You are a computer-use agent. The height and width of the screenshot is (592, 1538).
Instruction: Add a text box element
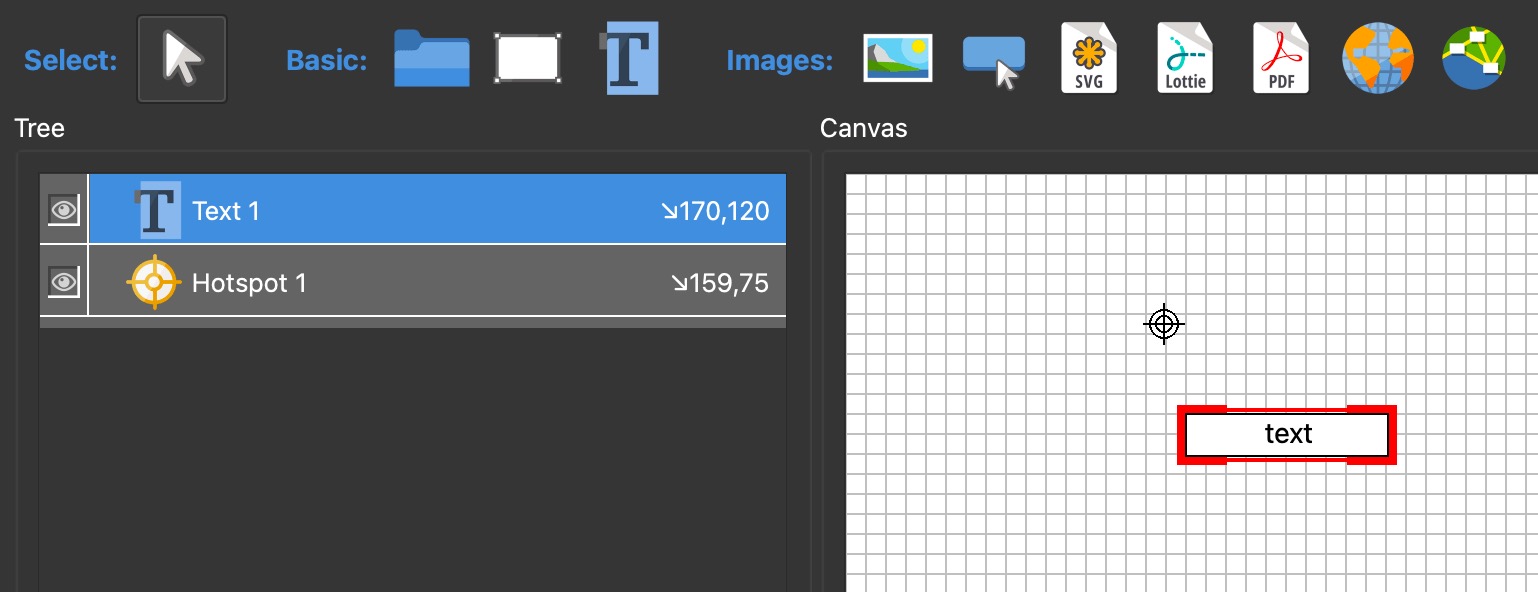[631, 59]
